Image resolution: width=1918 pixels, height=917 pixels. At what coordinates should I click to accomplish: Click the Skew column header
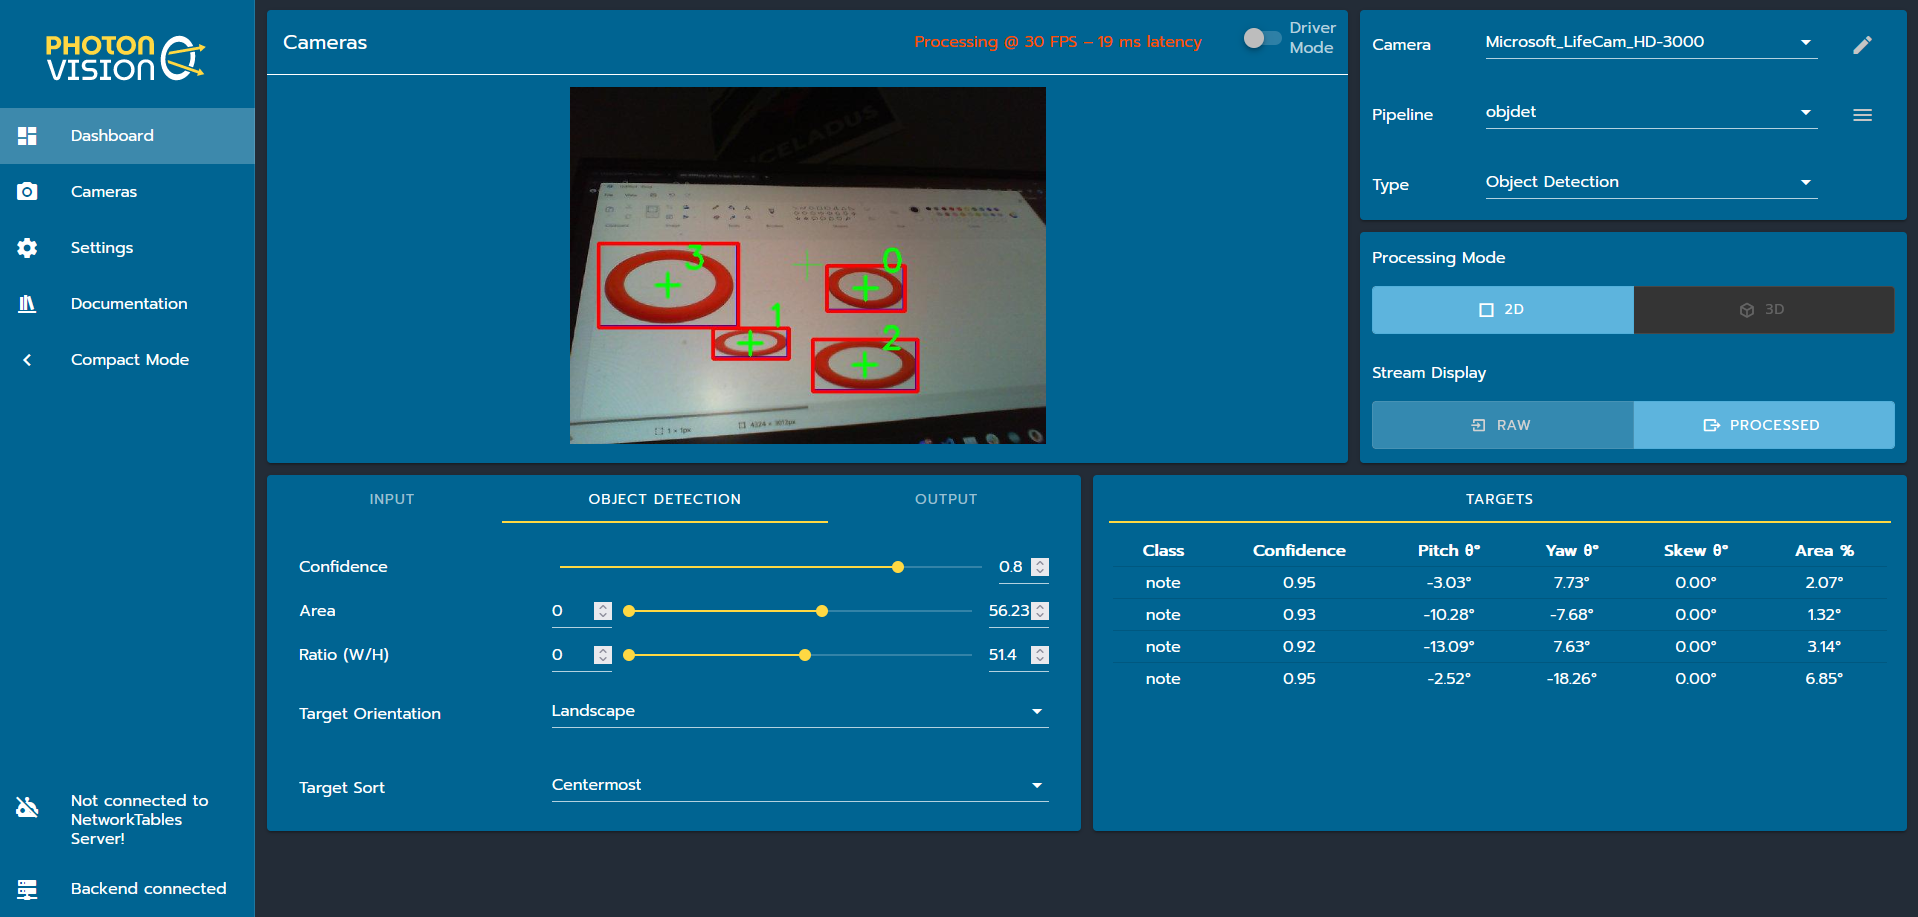[x=1696, y=551]
